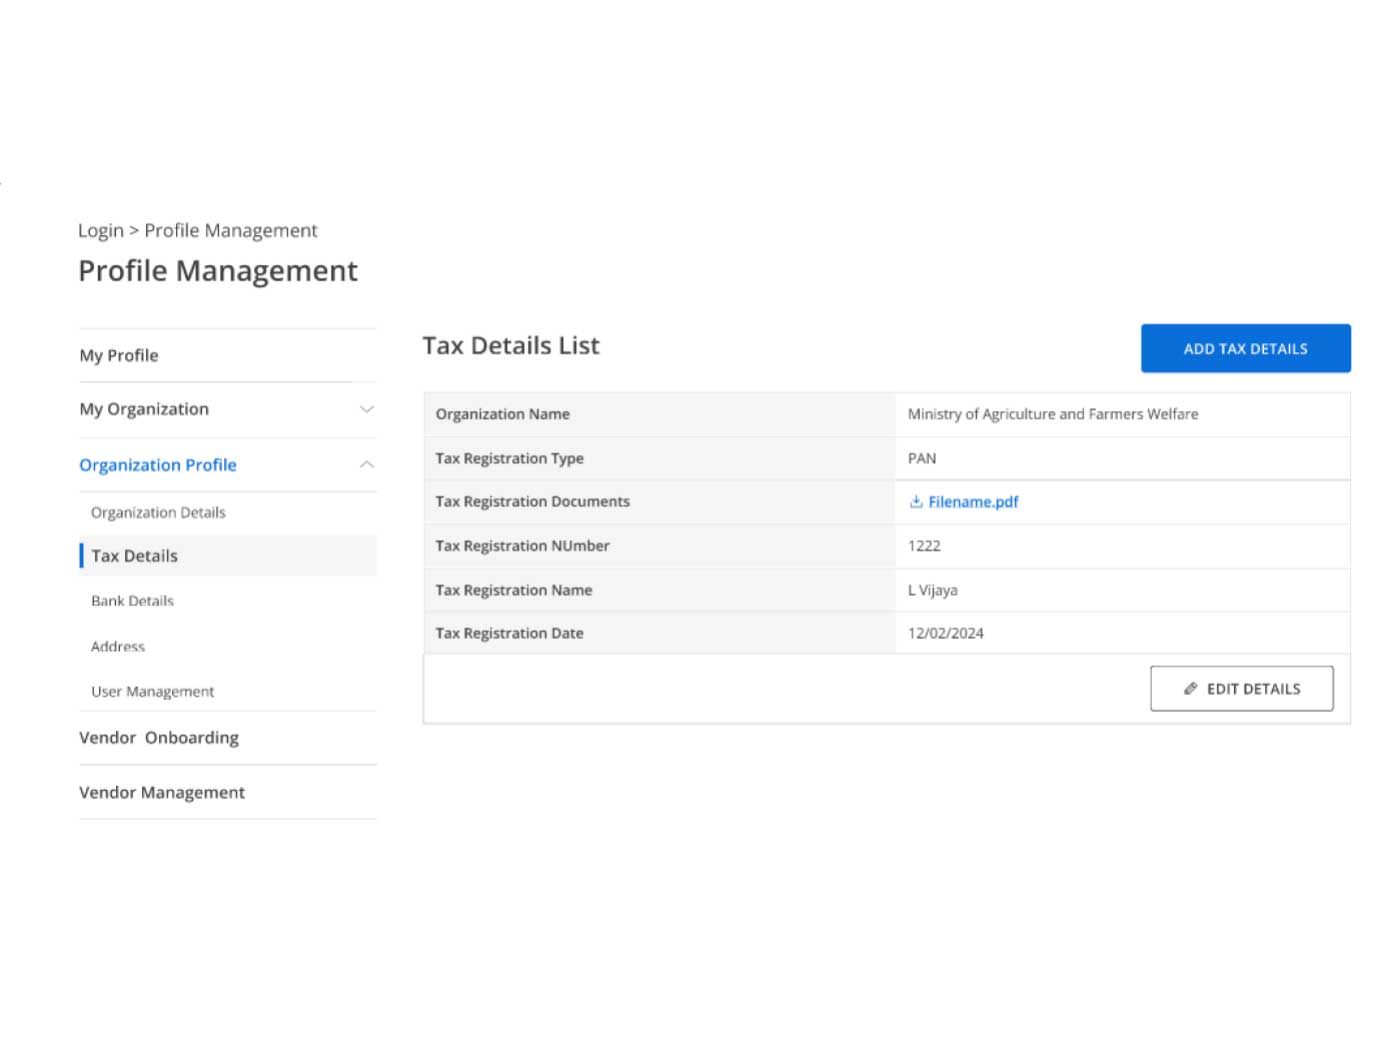1380x1038 pixels.
Task: Collapse the Organization Profile chevron
Action: coord(367,465)
